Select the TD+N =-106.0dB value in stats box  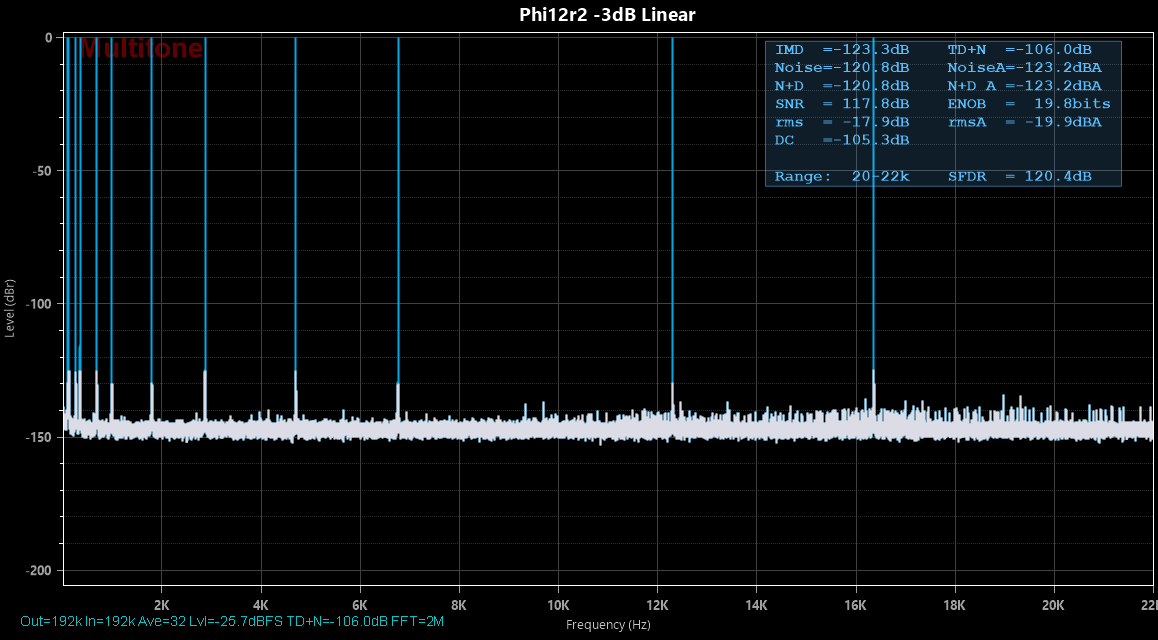[x=1019, y=49]
